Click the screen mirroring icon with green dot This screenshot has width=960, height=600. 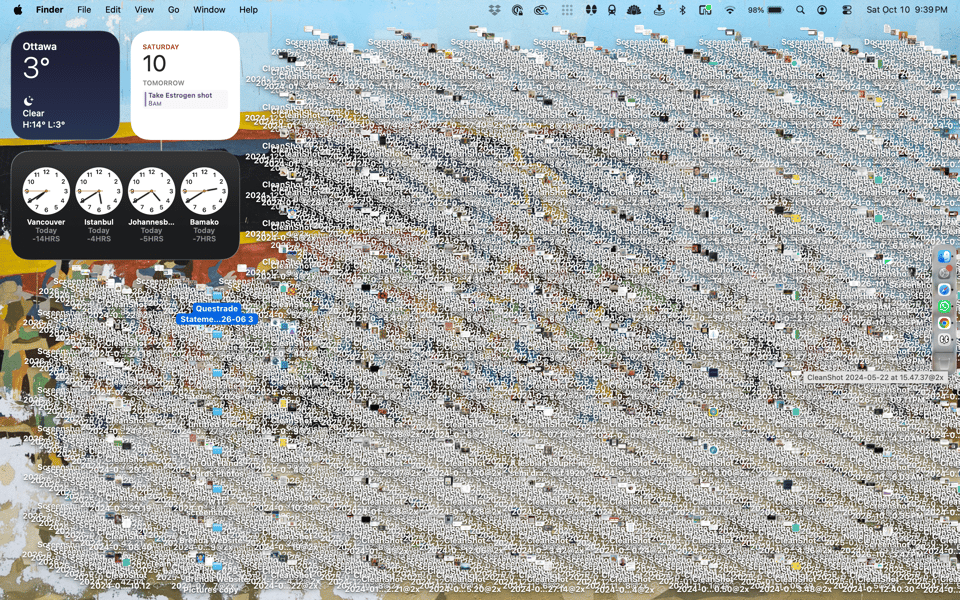click(705, 10)
